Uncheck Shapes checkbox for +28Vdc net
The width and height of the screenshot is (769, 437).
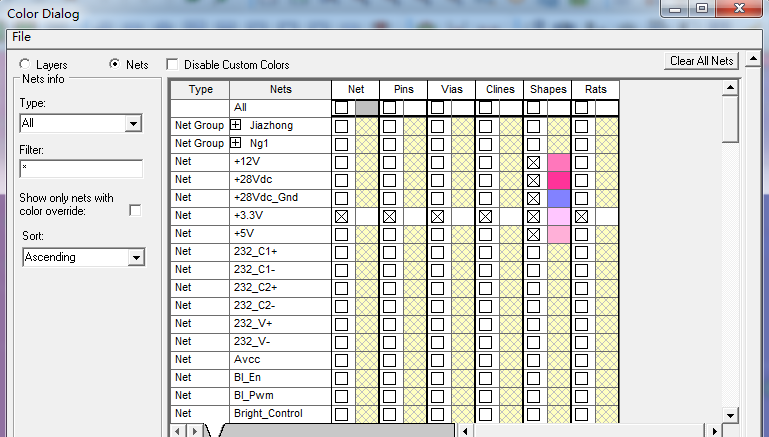[x=533, y=180]
